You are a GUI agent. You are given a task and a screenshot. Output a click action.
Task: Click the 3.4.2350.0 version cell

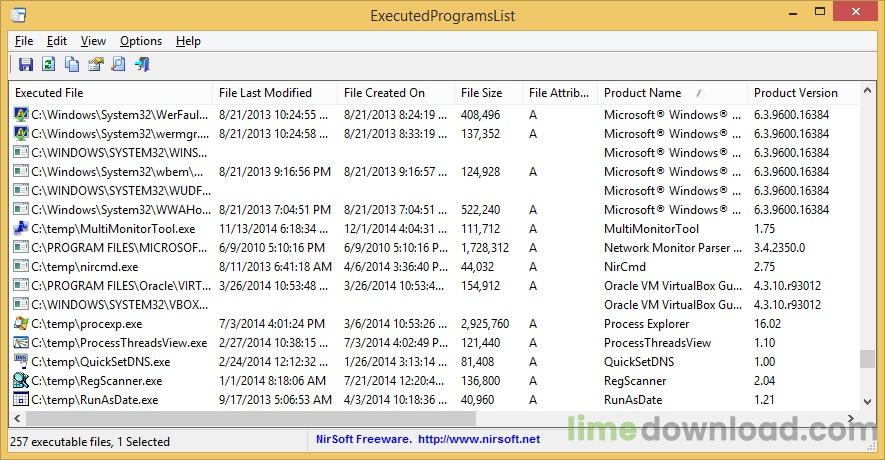(x=779, y=248)
